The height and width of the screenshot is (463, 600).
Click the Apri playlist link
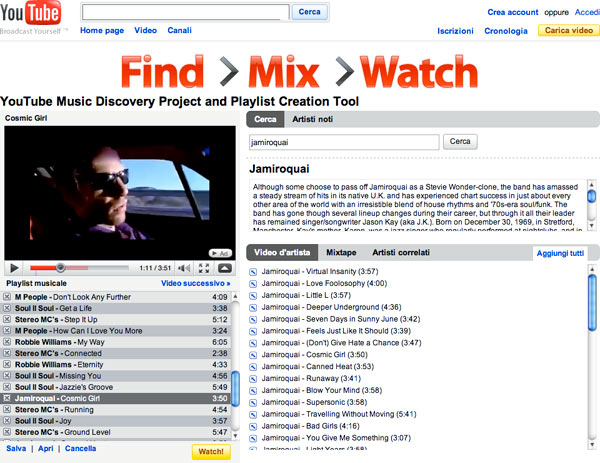46,448
